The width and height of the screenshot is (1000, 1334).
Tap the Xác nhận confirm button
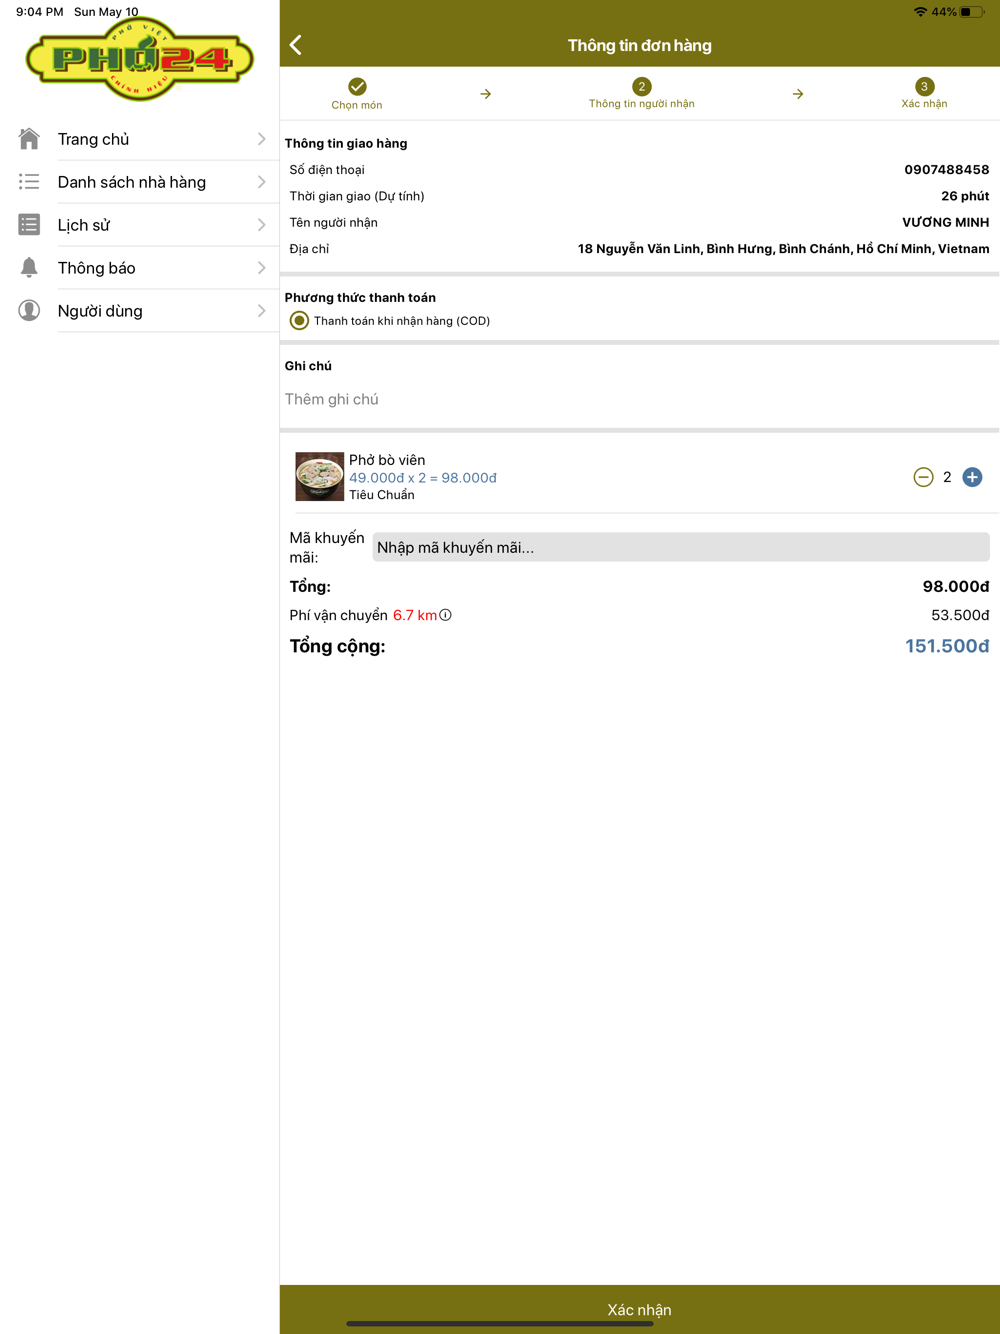coord(640,1309)
